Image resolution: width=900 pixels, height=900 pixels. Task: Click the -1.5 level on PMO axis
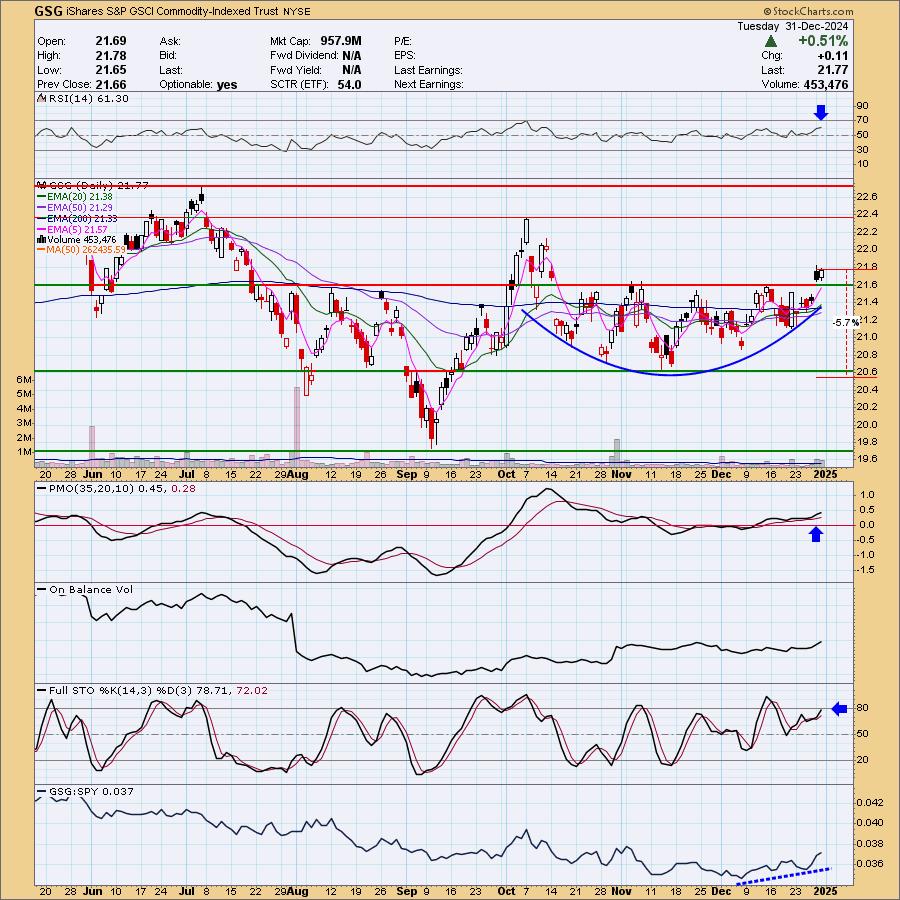(x=865, y=570)
